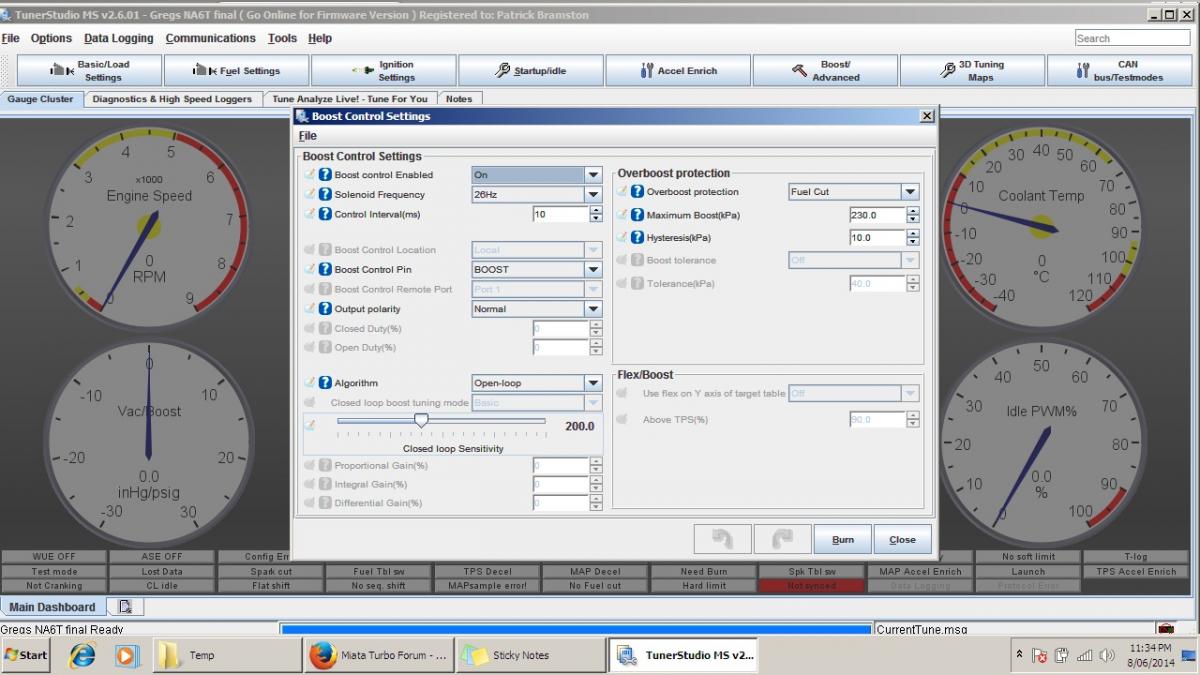Viewport: 1200px width, 675px height.
Task: Click the help icon beside Output polarity
Action: tap(325, 309)
